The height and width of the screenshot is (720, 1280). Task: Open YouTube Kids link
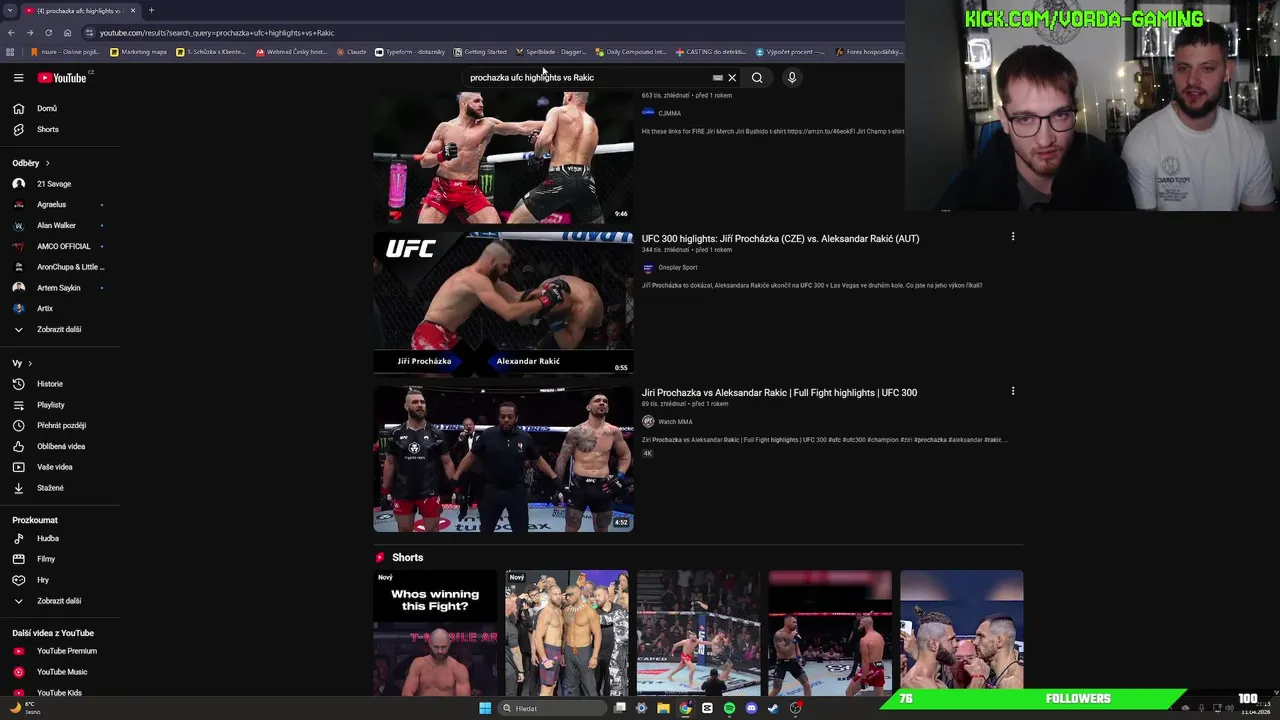[x=60, y=692]
